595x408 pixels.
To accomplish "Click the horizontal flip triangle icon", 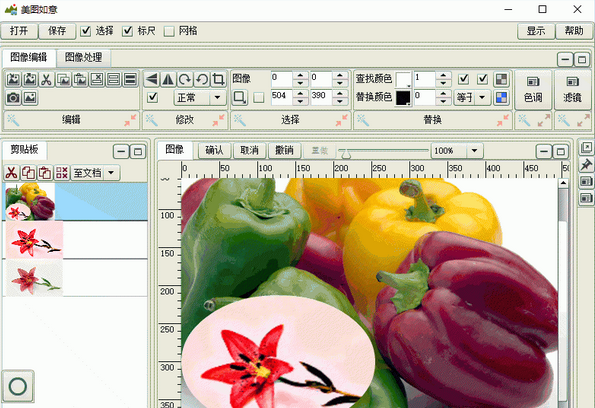I will click(x=151, y=79).
